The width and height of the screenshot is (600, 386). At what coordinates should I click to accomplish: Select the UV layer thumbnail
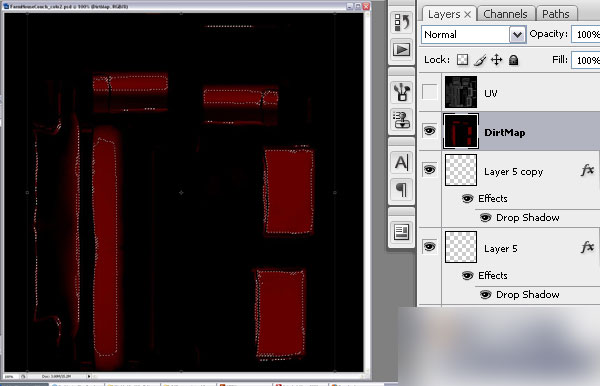click(461, 92)
